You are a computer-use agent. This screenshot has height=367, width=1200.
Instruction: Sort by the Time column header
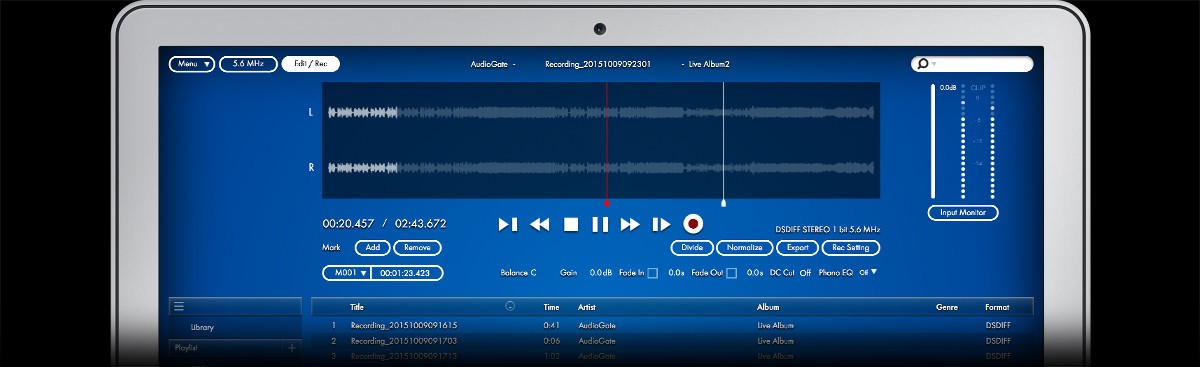[x=551, y=307]
